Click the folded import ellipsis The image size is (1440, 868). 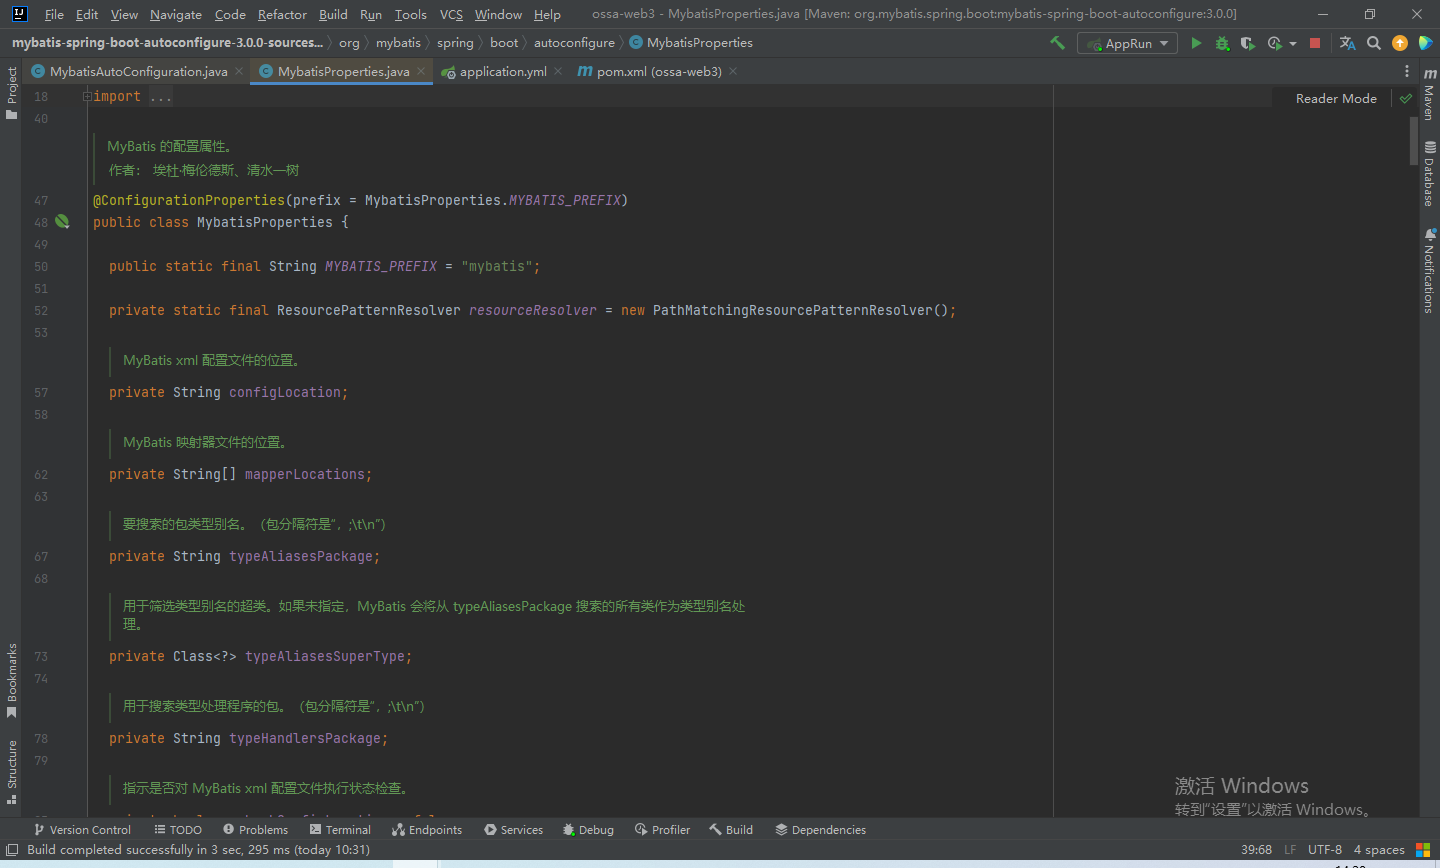(160, 97)
